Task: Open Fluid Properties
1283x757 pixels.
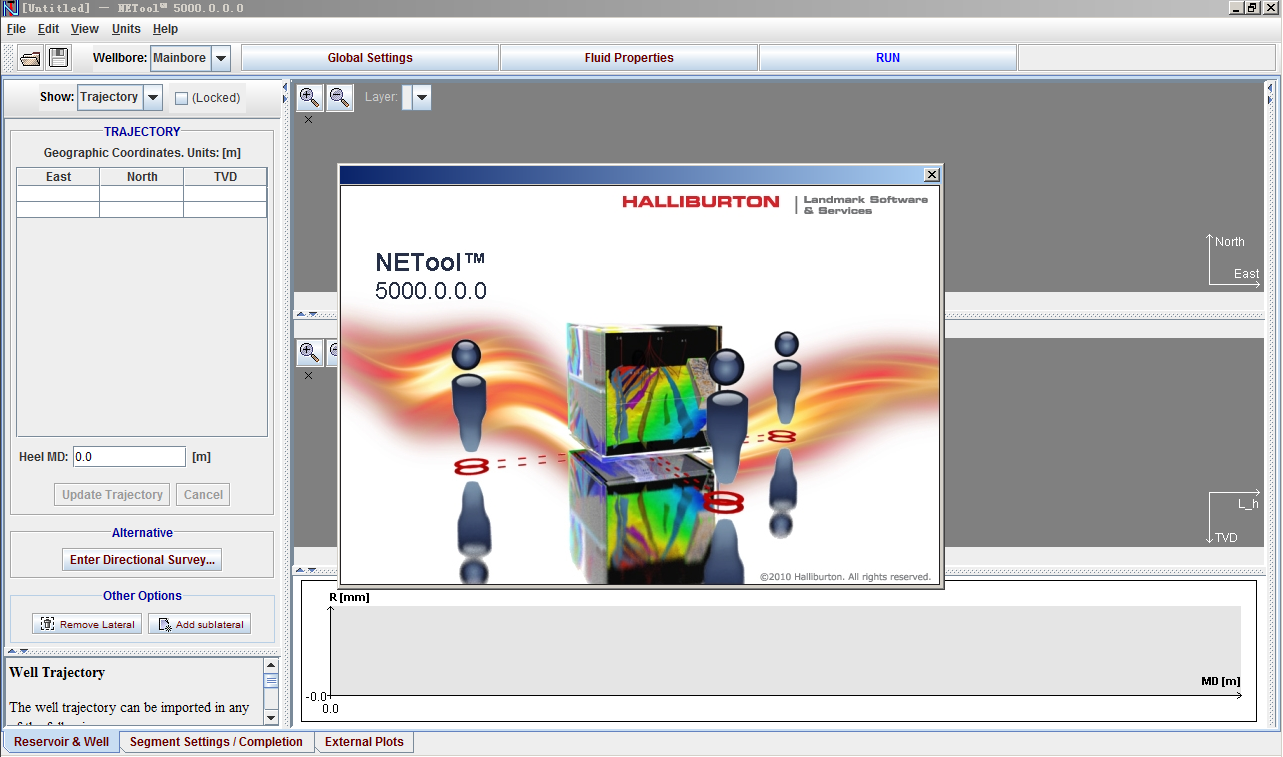Action: [629, 58]
